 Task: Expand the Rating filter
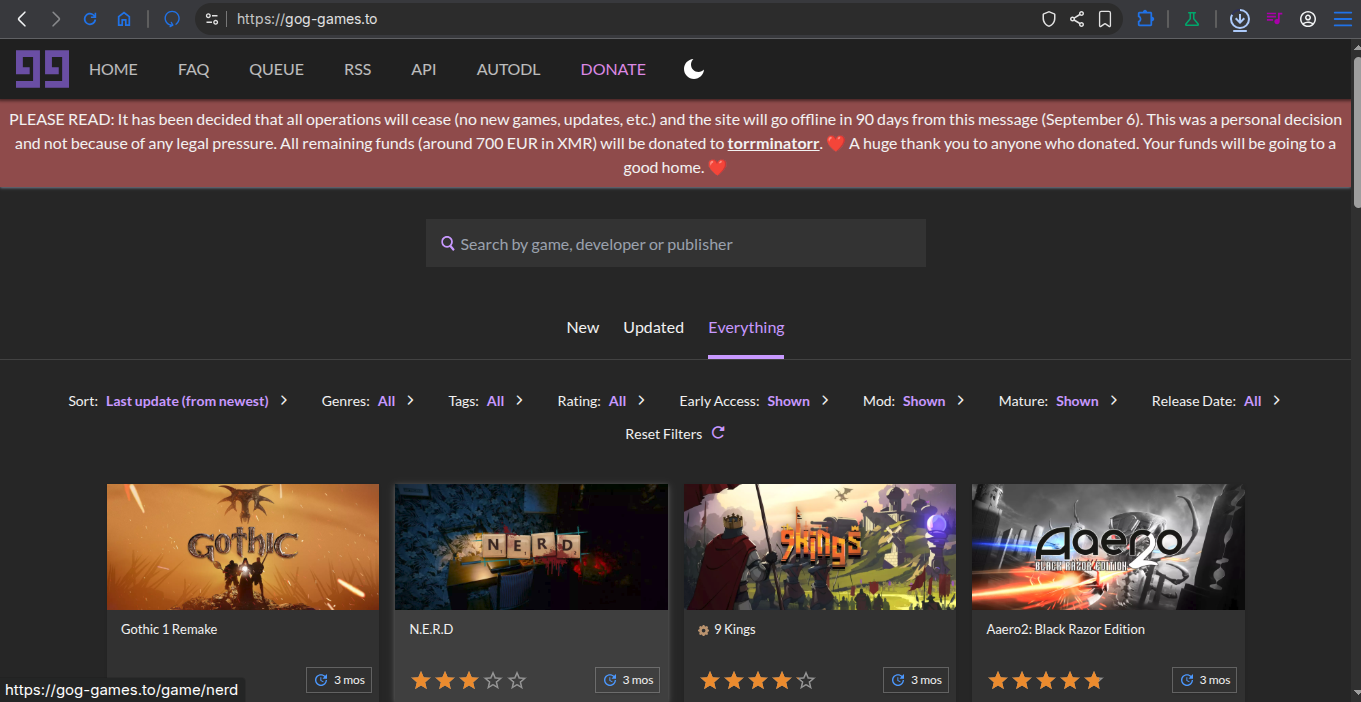click(x=601, y=401)
